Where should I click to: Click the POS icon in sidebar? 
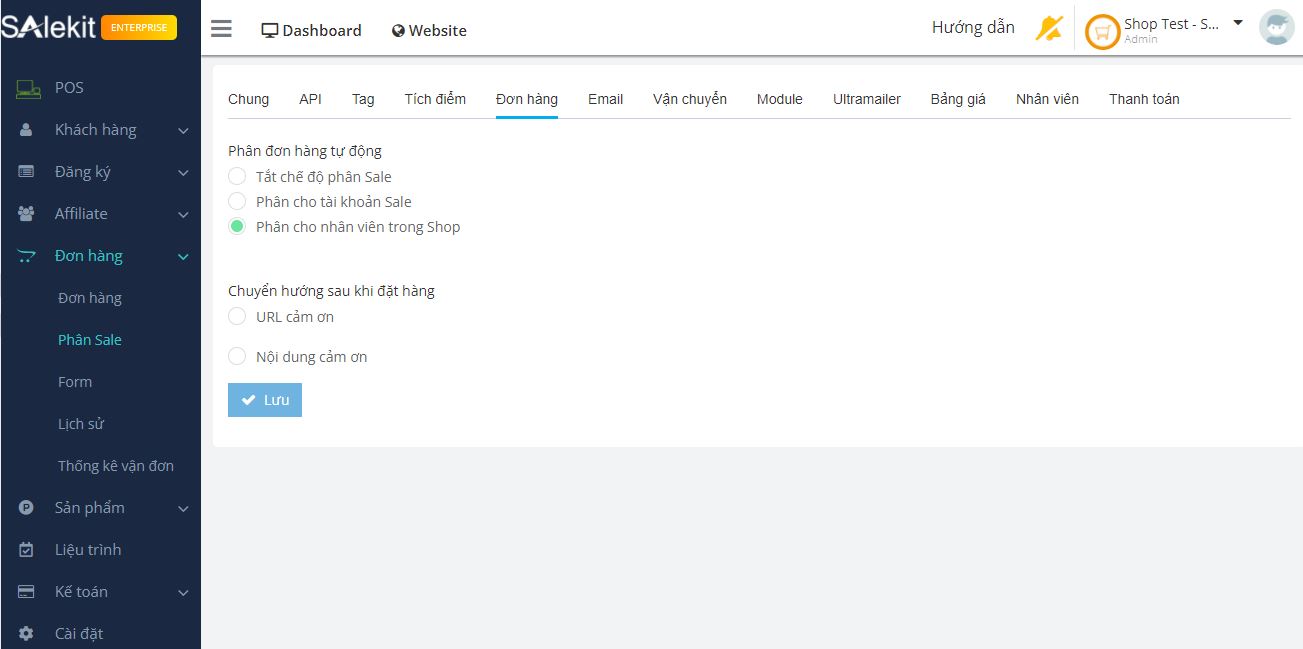27,88
